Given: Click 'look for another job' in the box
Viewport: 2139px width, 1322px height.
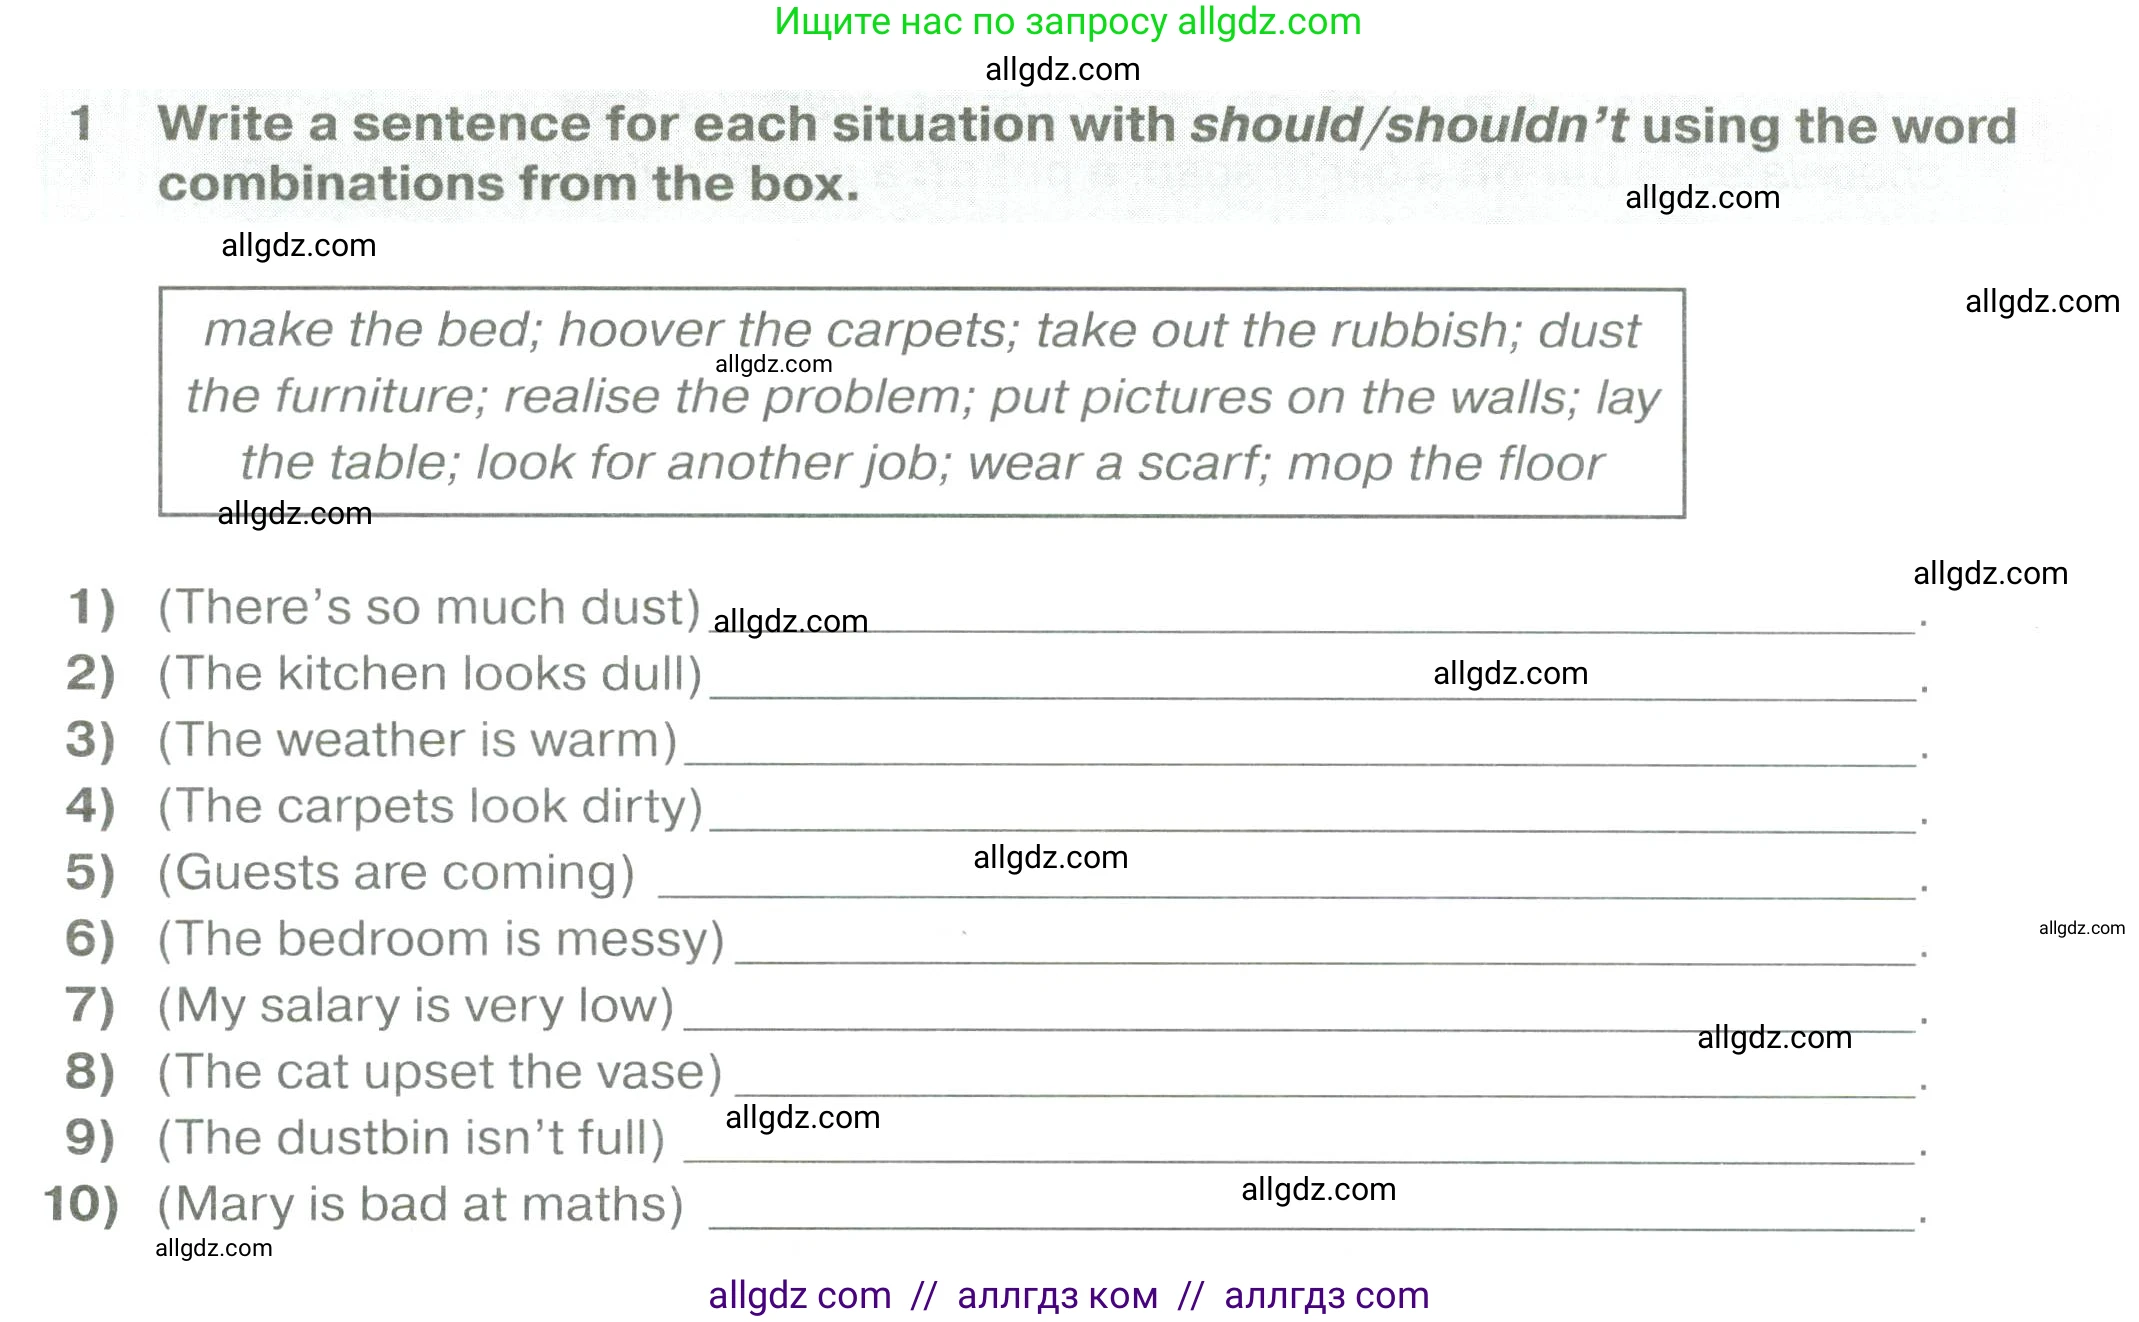Looking at the screenshot, I should (x=712, y=463).
